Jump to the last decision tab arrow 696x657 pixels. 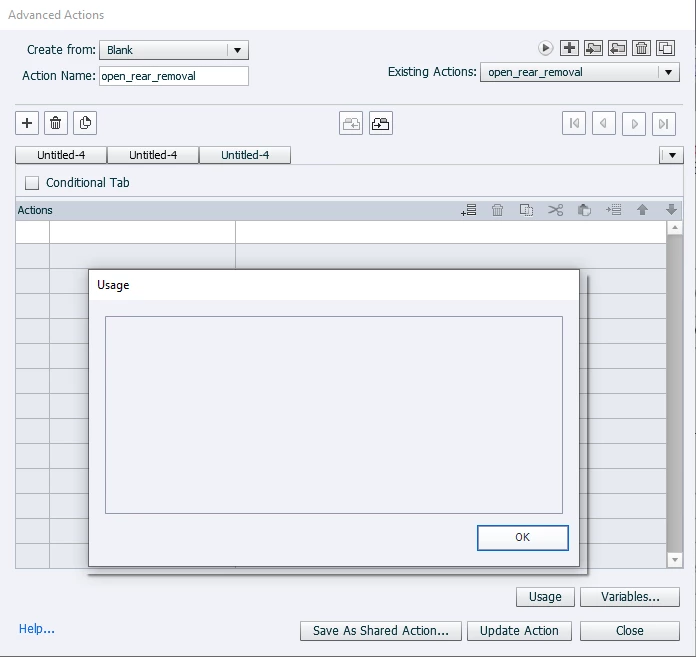664,123
